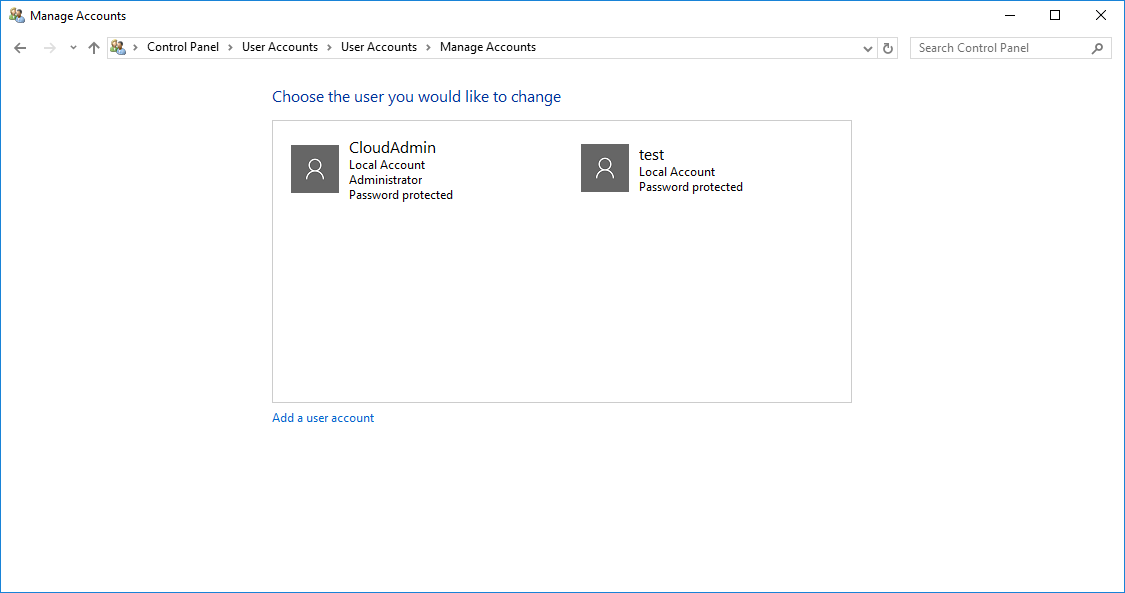Click the Forward navigation arrow

coord(49,48)
